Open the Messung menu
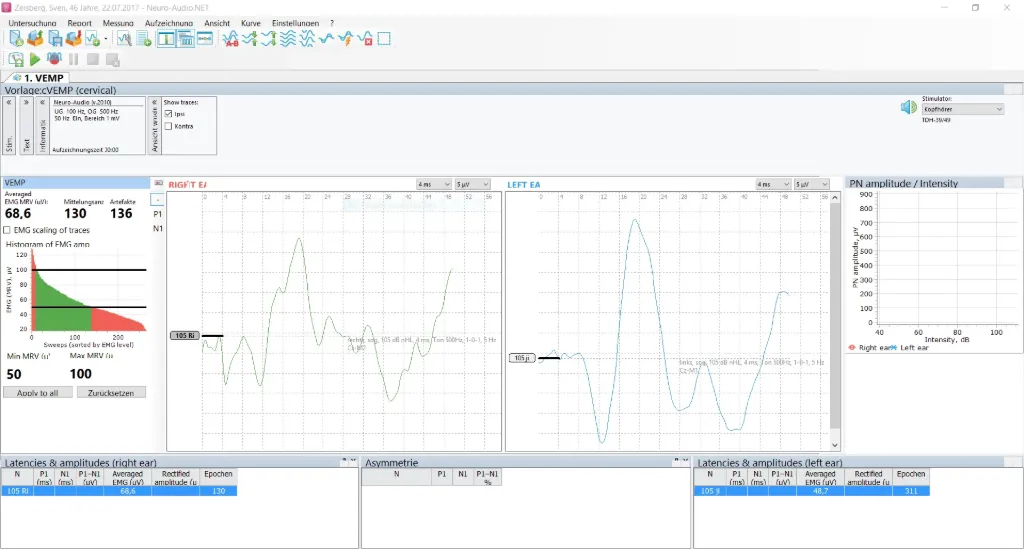The height and width of the screenshot is (549, 1024). pyautogui.click(x=118, y=23)
